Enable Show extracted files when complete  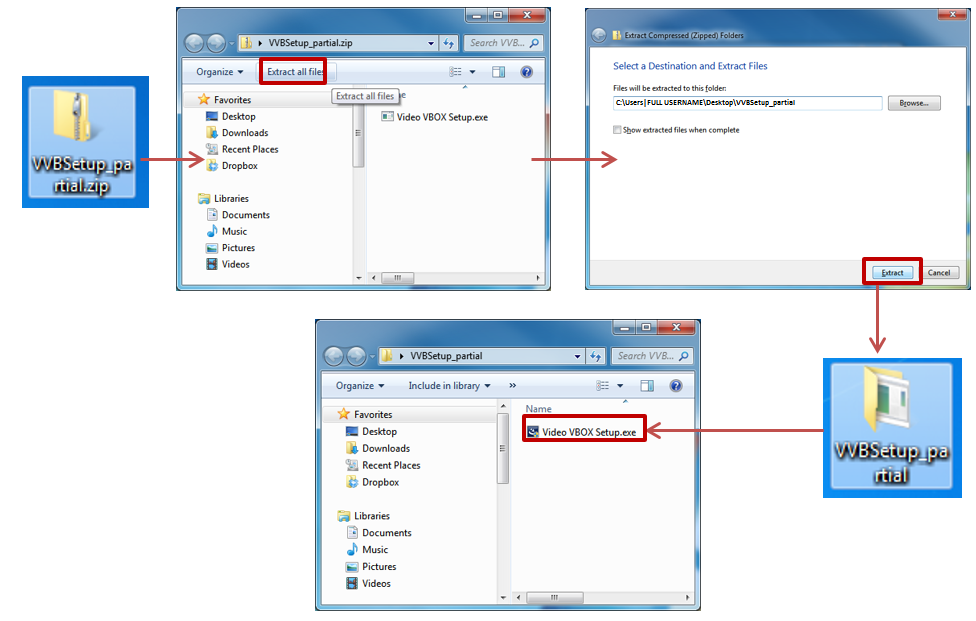click(617, 130)
